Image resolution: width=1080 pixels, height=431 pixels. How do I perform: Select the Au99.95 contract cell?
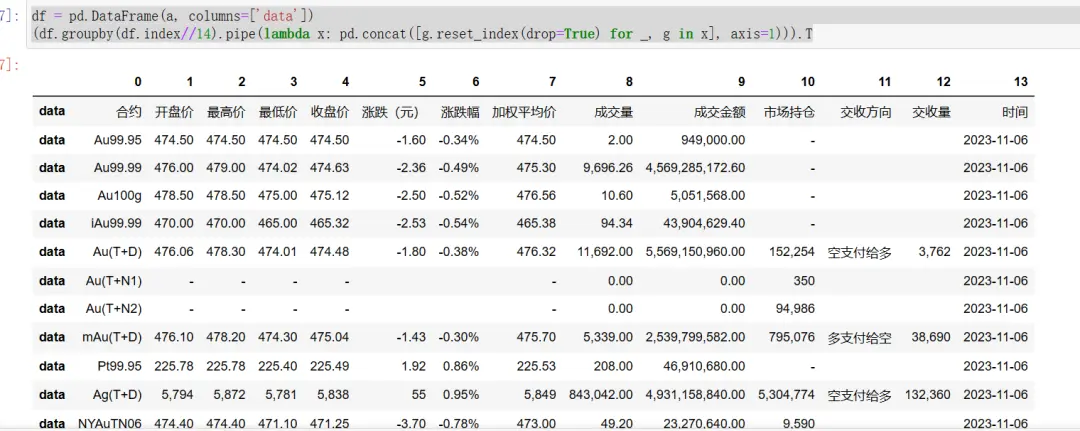click(x=118, y=140)
